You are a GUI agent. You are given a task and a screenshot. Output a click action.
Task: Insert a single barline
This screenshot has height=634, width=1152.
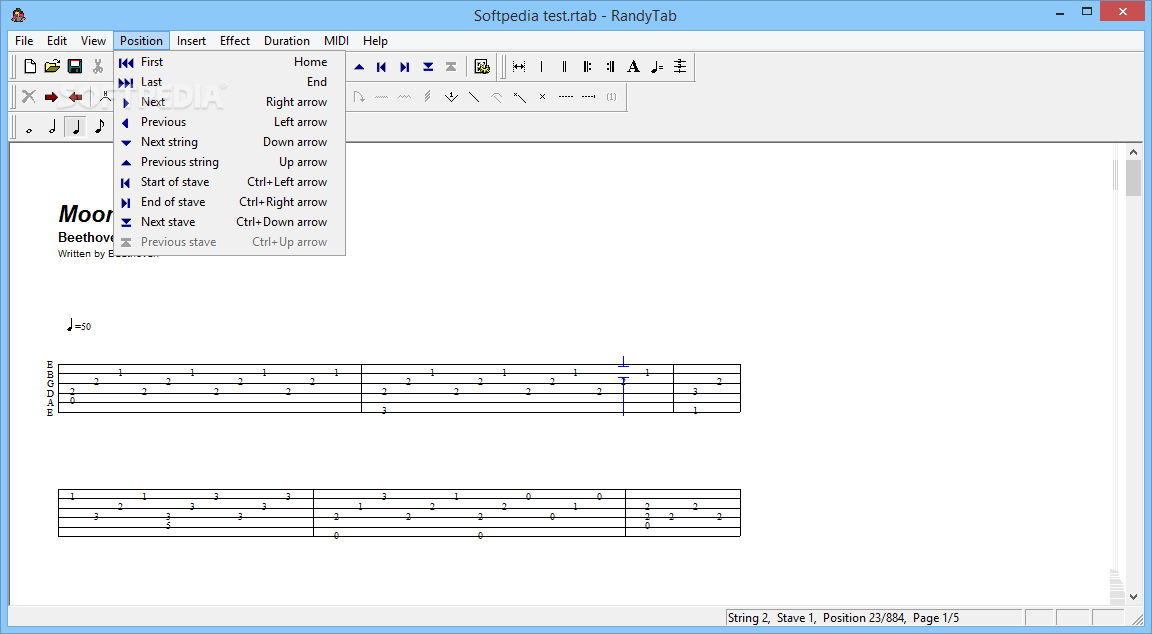[541, 67]
